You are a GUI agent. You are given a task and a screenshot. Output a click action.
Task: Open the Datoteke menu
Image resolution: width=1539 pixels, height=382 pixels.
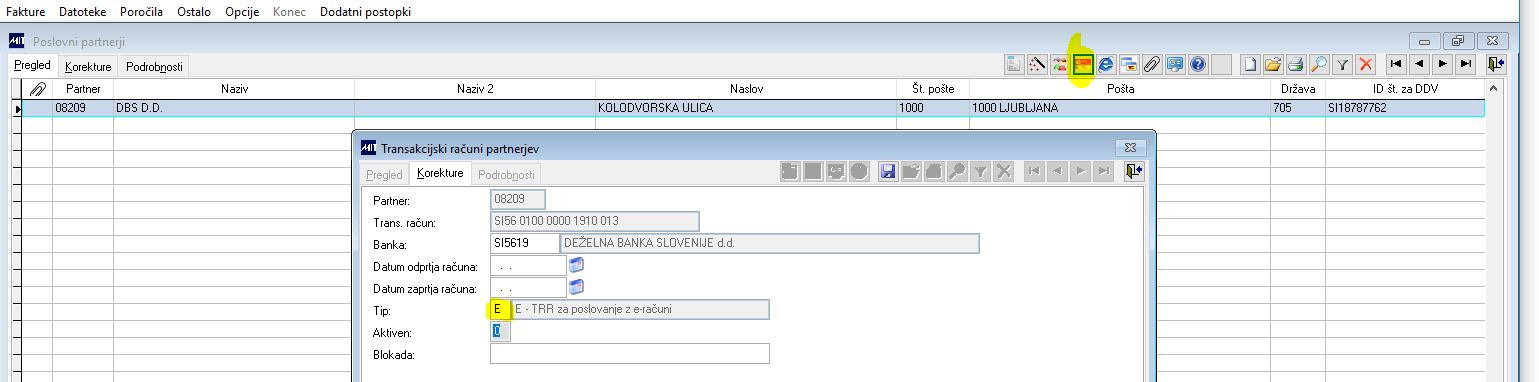(x=82, y=12)
